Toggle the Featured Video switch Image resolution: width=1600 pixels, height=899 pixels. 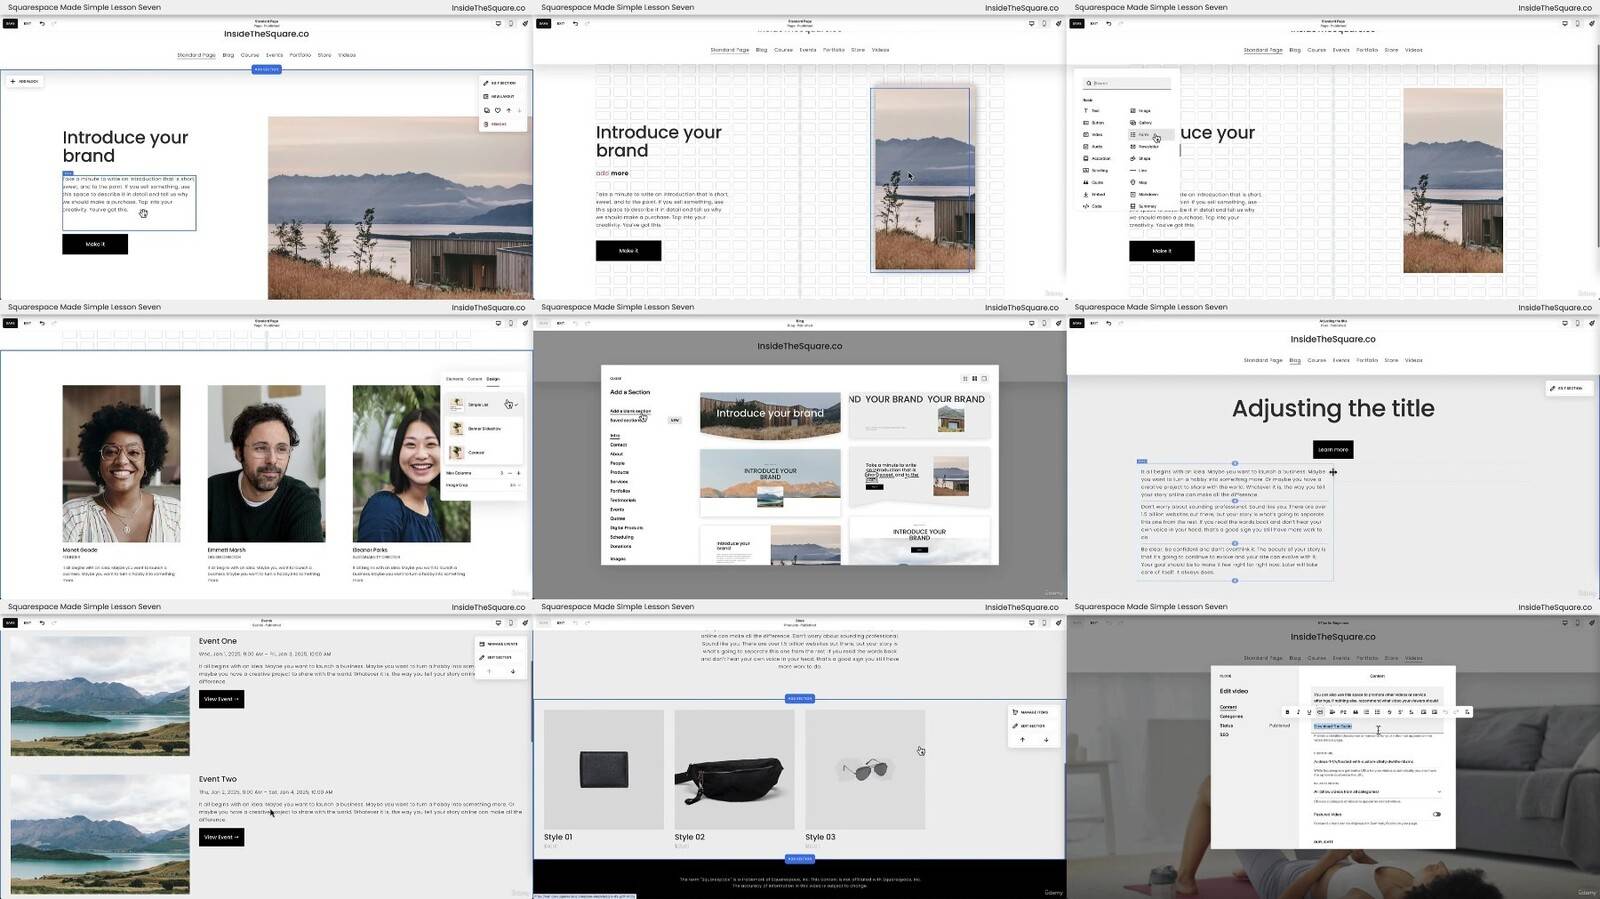pos(1436,814)
